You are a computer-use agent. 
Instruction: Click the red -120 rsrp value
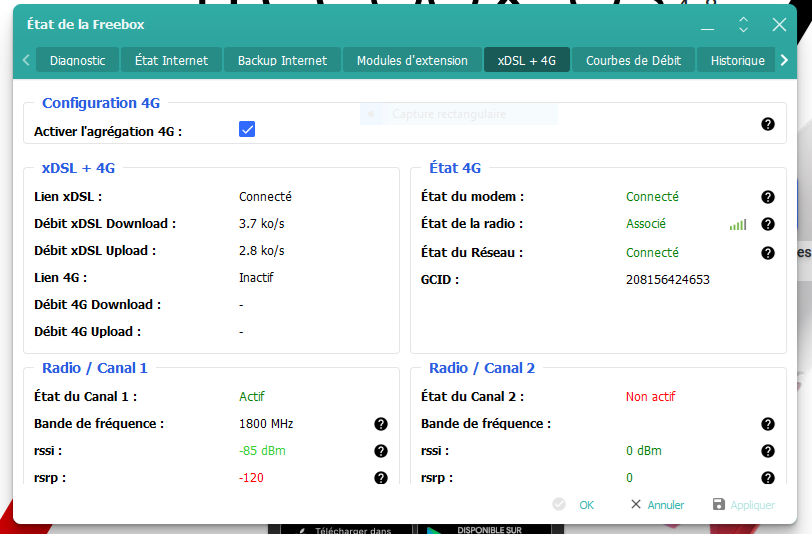(251, 478)
